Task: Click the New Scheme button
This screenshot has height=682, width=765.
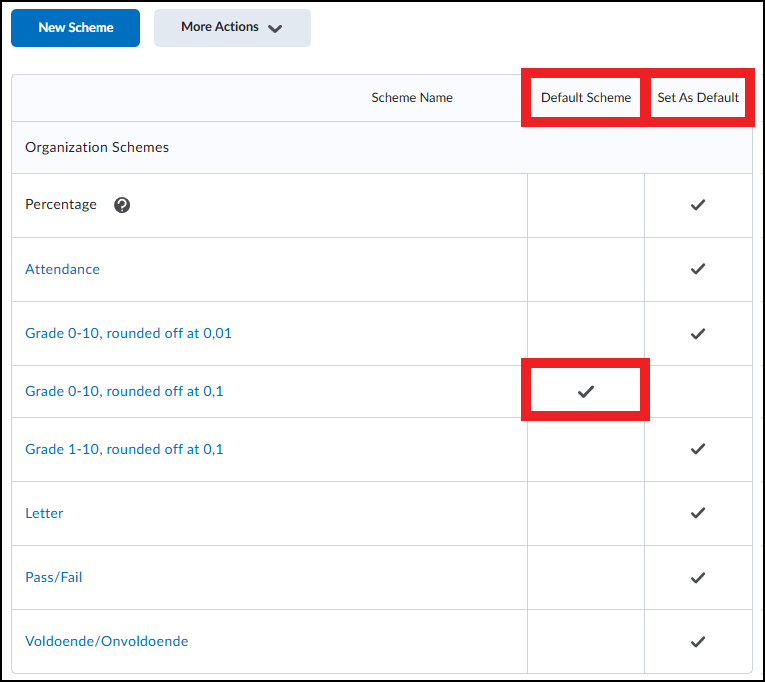Action: tap(76, 28)
